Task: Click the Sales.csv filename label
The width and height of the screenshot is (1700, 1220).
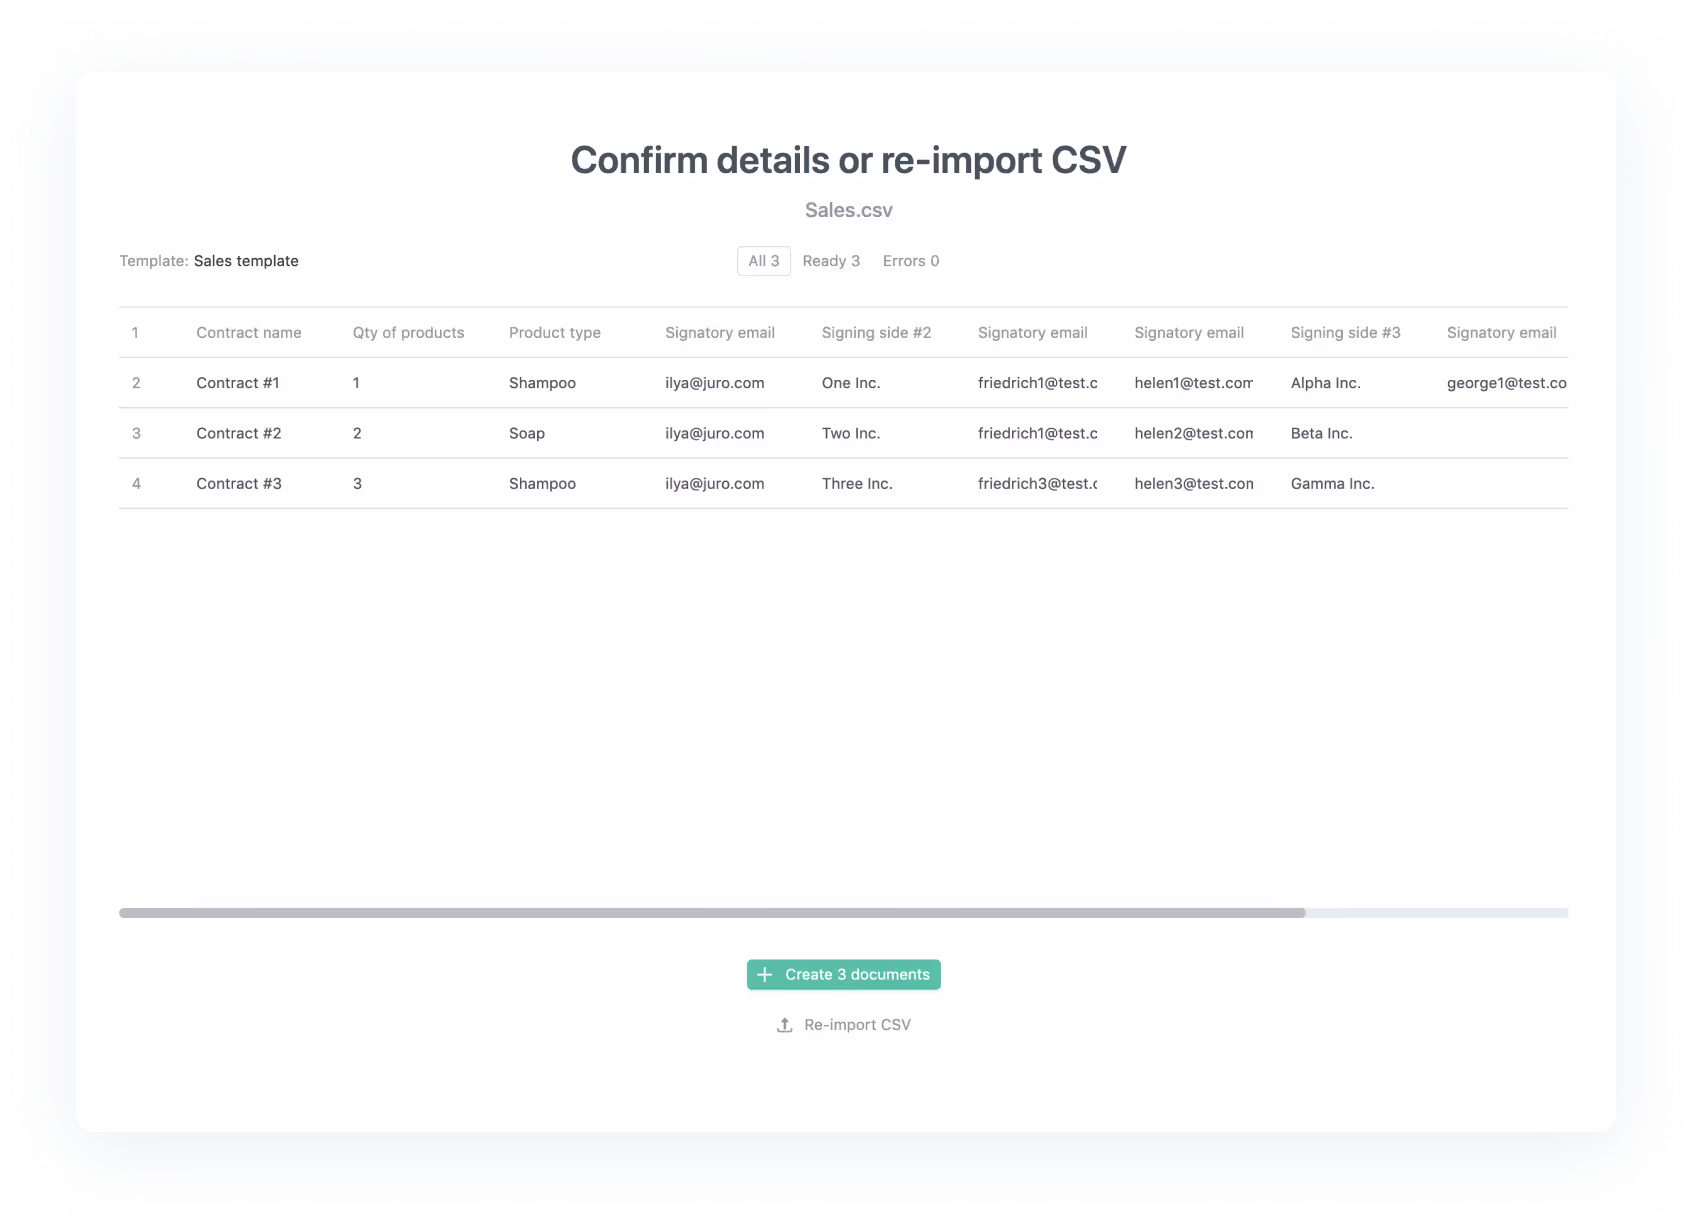Action: (849, 210)
